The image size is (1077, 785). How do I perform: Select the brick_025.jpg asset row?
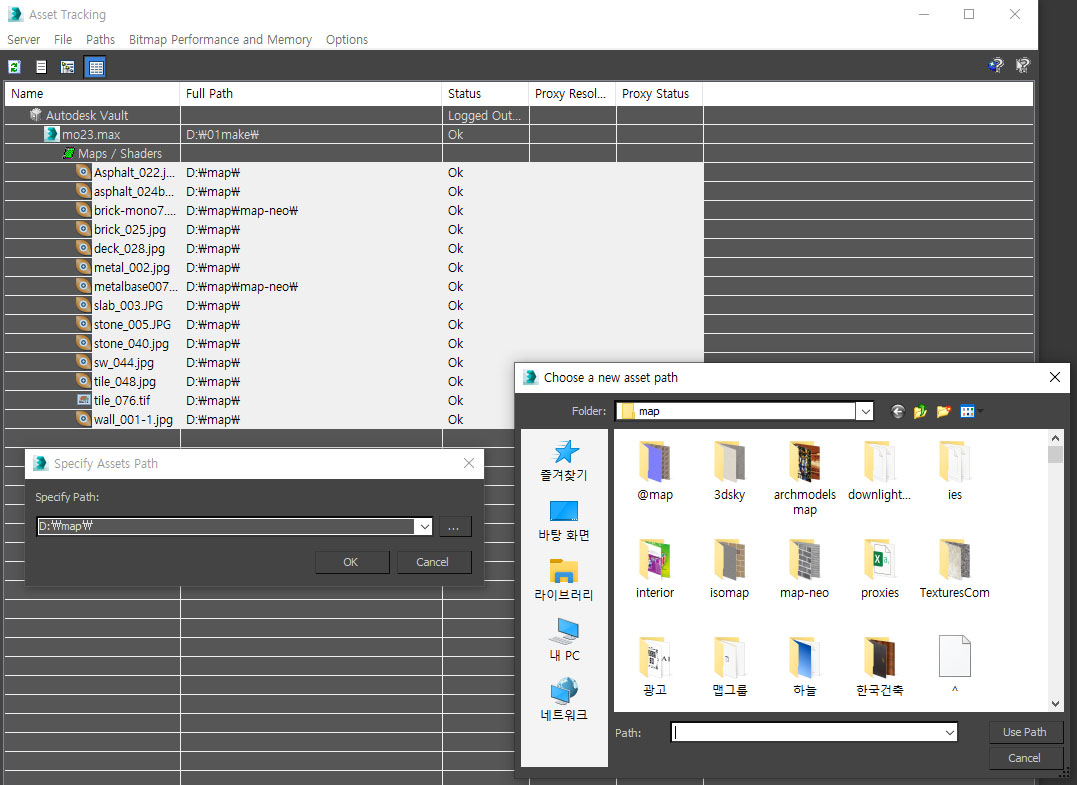(354, 229)
